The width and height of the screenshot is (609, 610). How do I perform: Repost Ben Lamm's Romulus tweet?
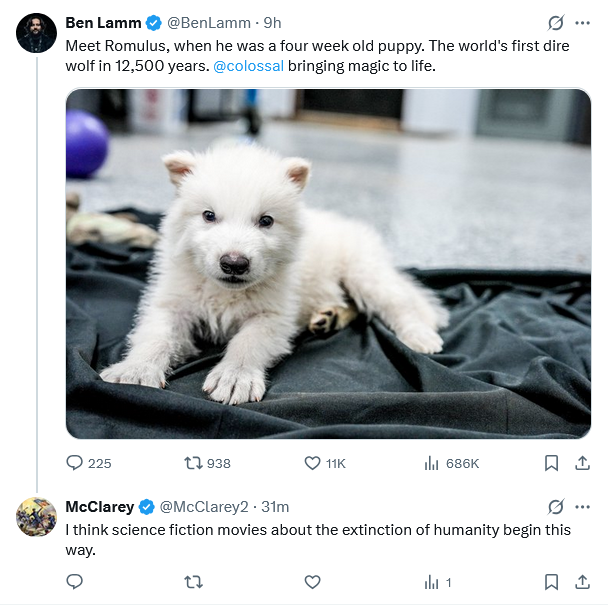[x=194, y=463]
